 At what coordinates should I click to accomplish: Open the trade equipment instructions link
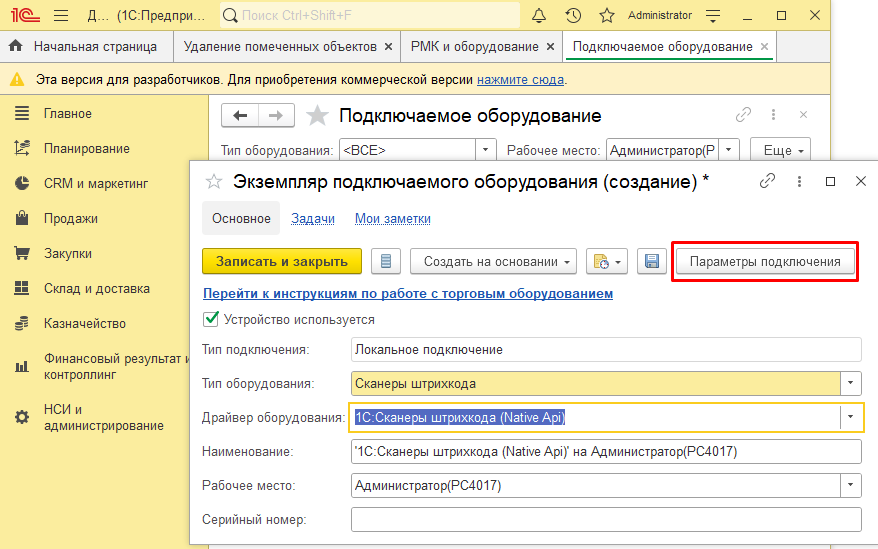(408, 294)
